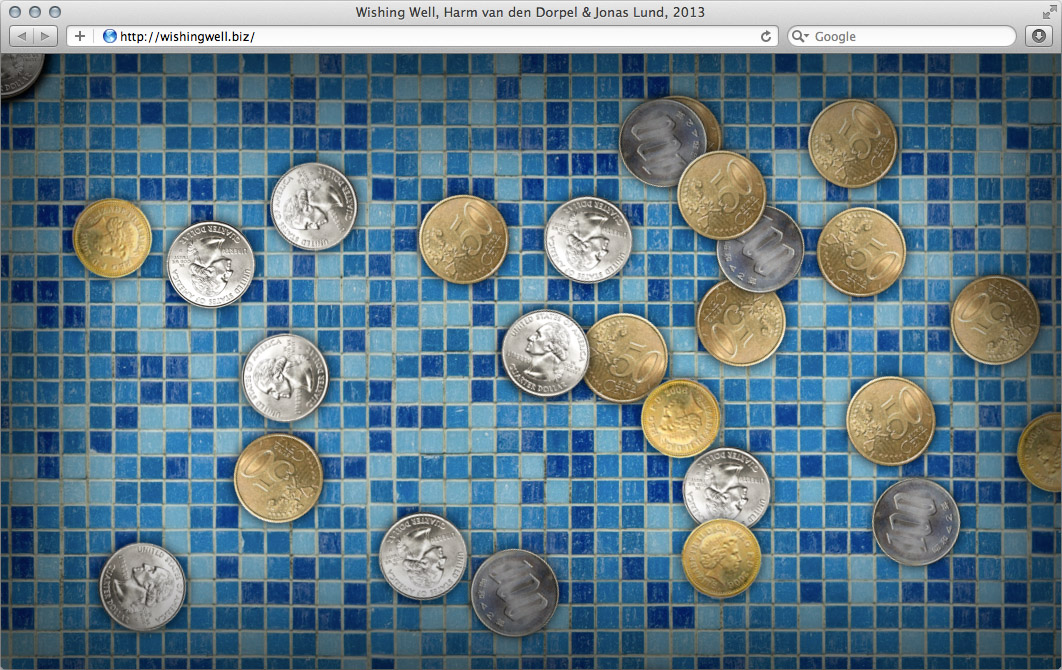The height and width of the screenshot is (670, 1062).
Task: Reload the wishingwell.biz page
Action: pos(766,36)
